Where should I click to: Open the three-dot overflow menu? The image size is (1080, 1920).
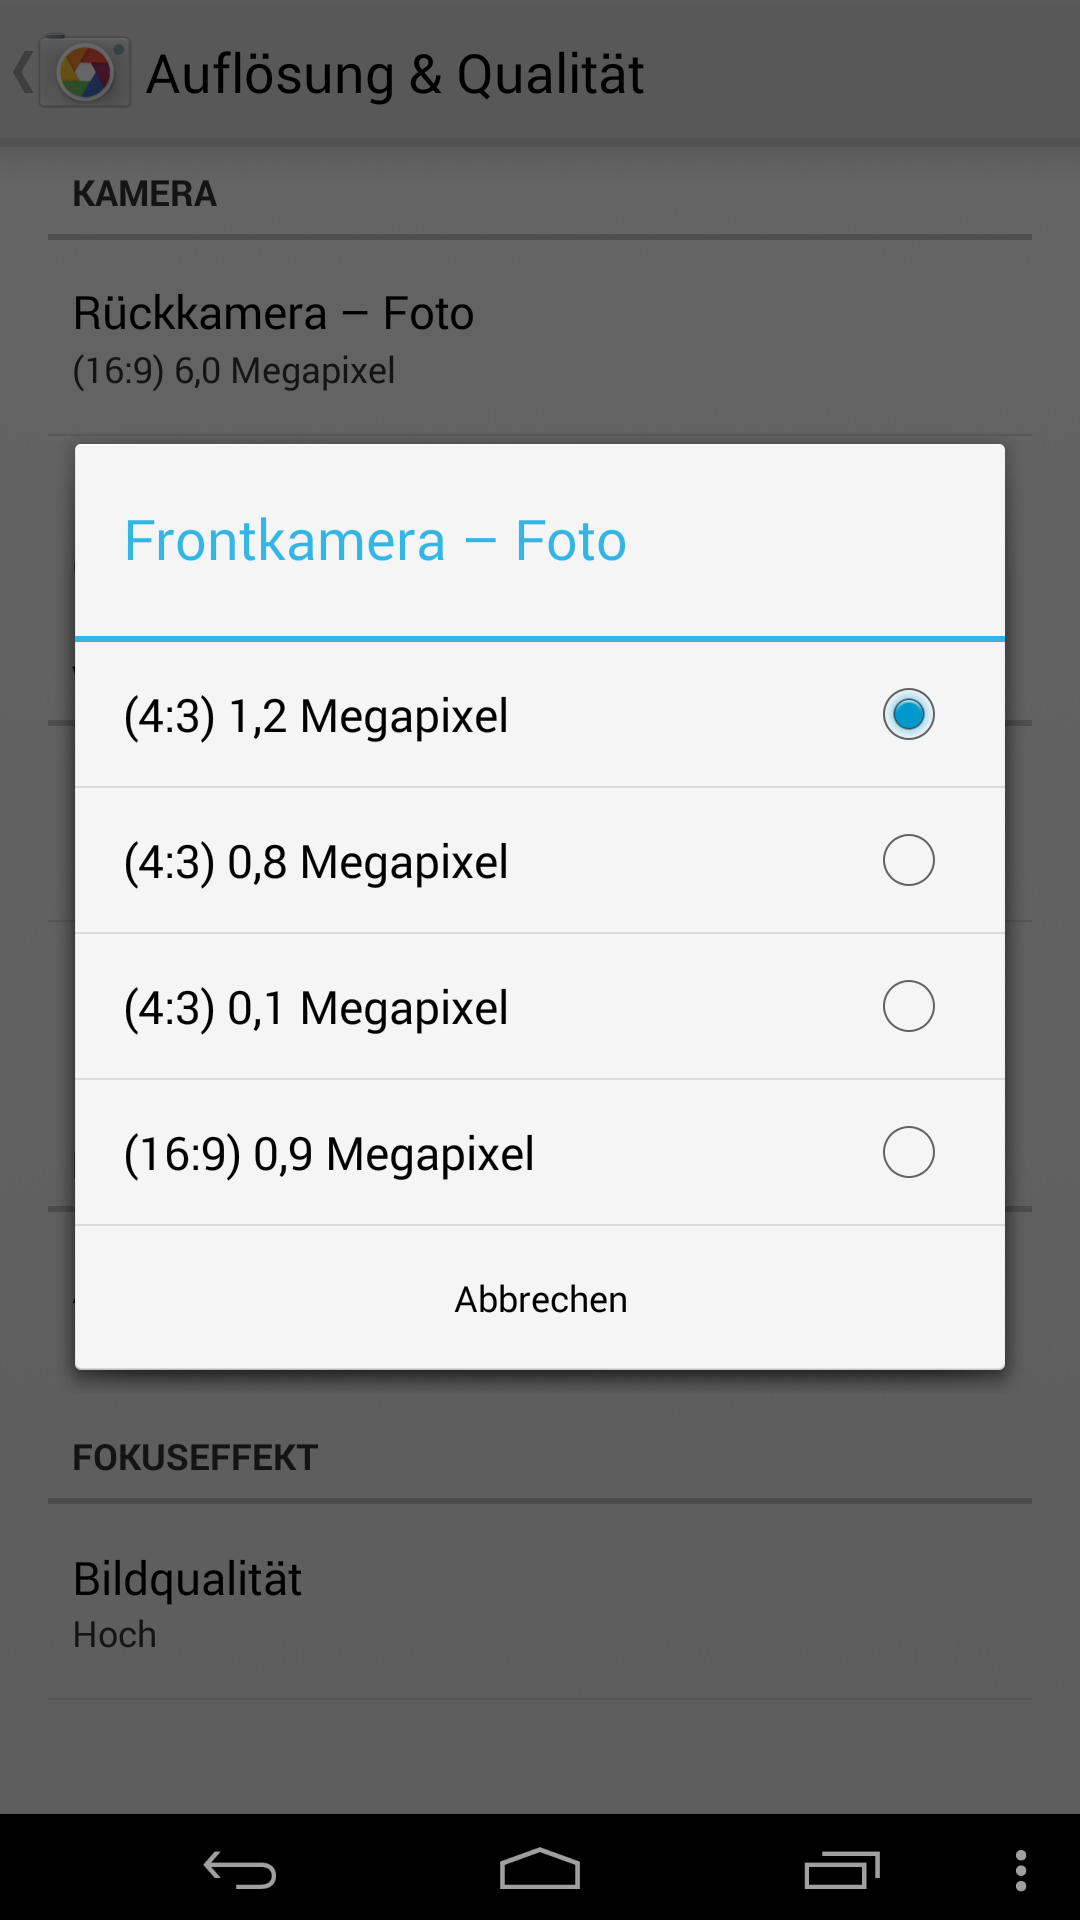click(1020, 1869)
